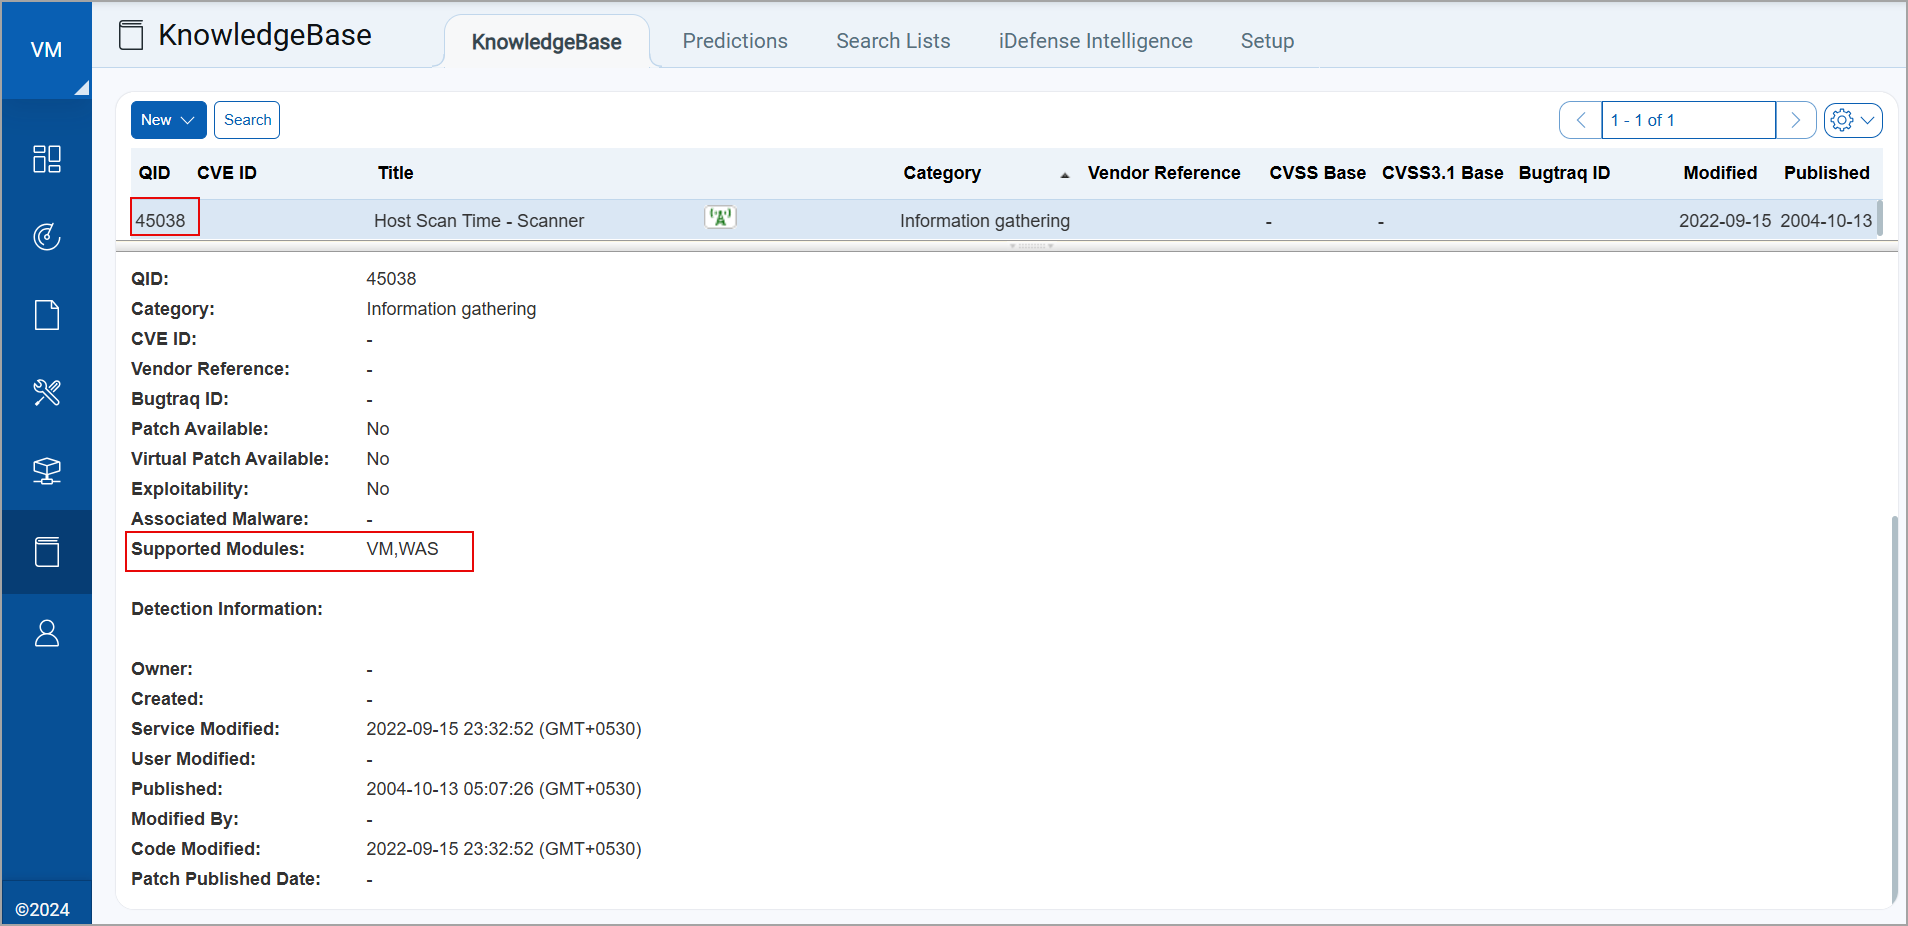Sort by QID column header

pyautogui.click(x=154, y=173)
